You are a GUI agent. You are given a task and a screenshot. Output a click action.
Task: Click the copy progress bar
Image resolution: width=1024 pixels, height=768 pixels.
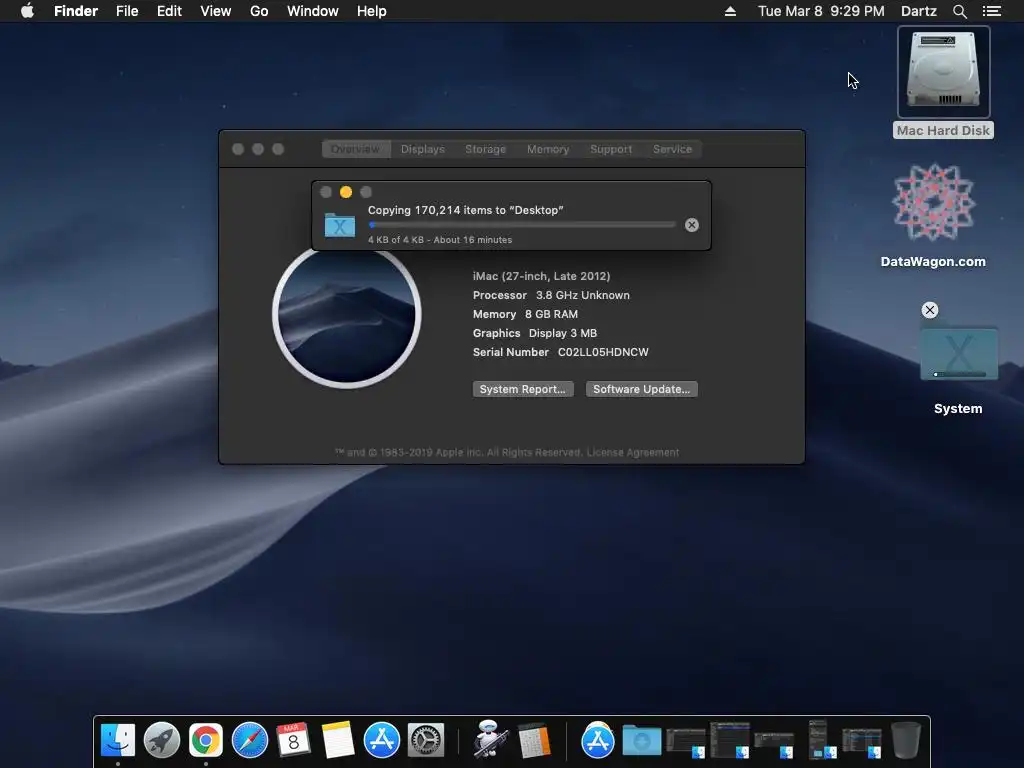point(522,225)
